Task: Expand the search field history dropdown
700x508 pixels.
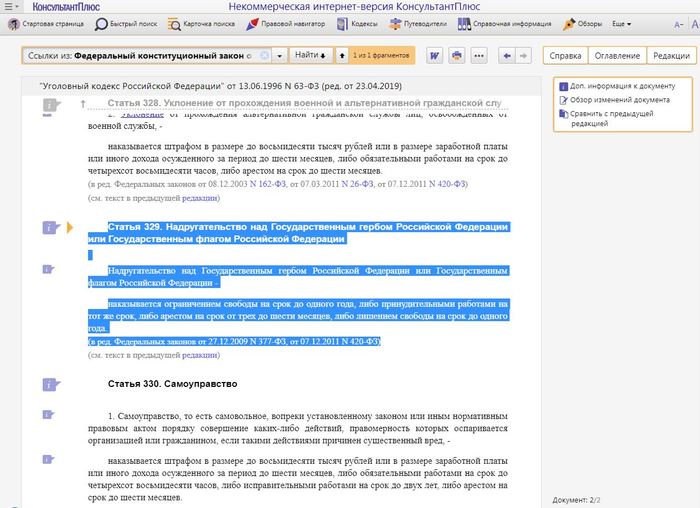Action: (x=280, y=56)
